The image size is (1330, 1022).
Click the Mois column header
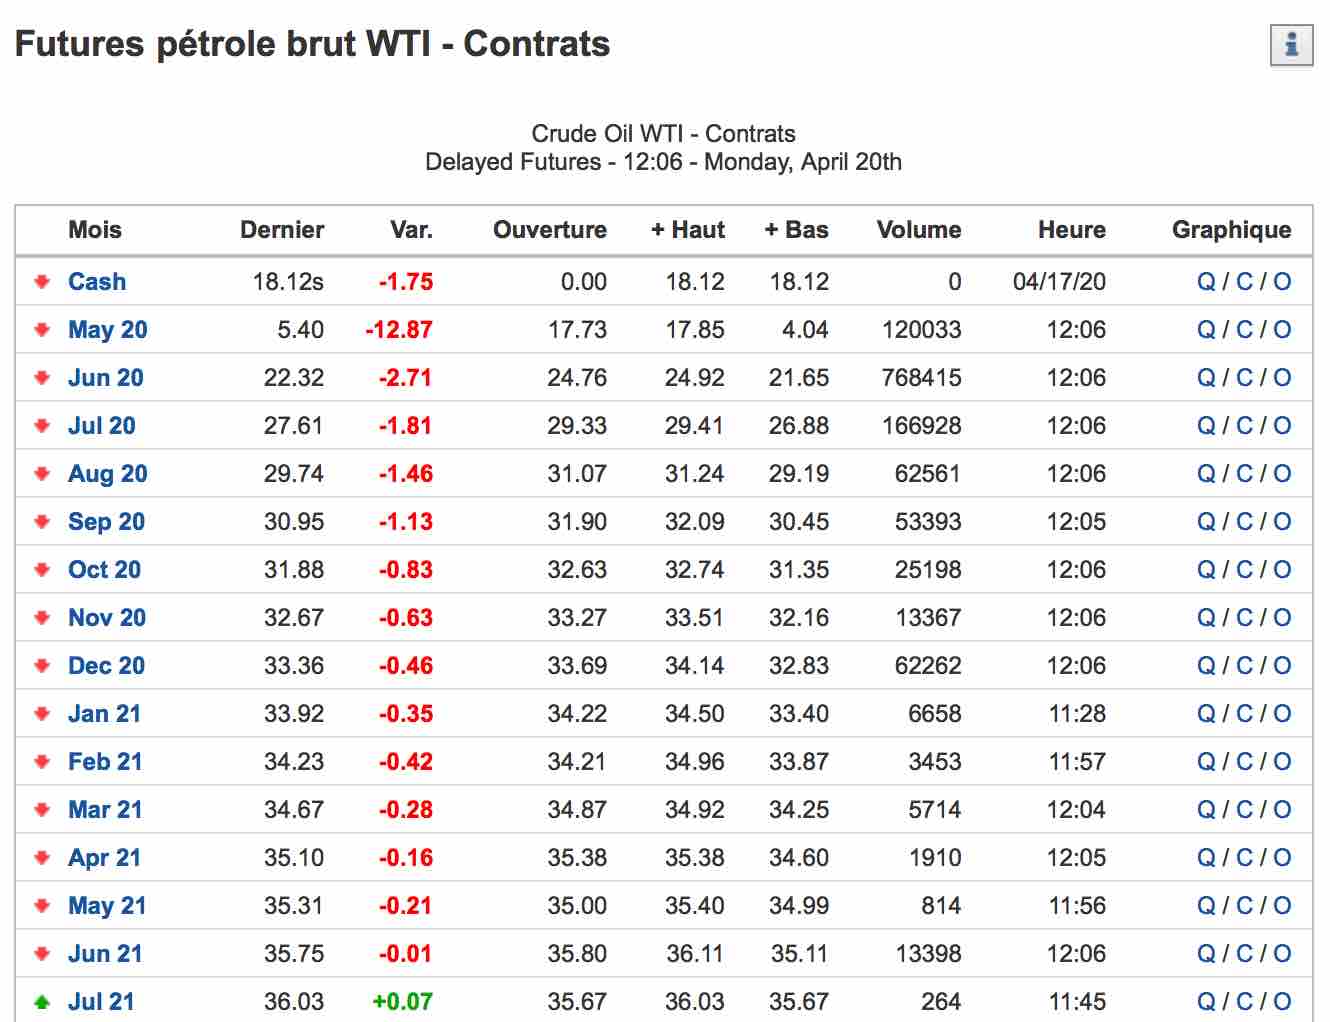(95, 230)
